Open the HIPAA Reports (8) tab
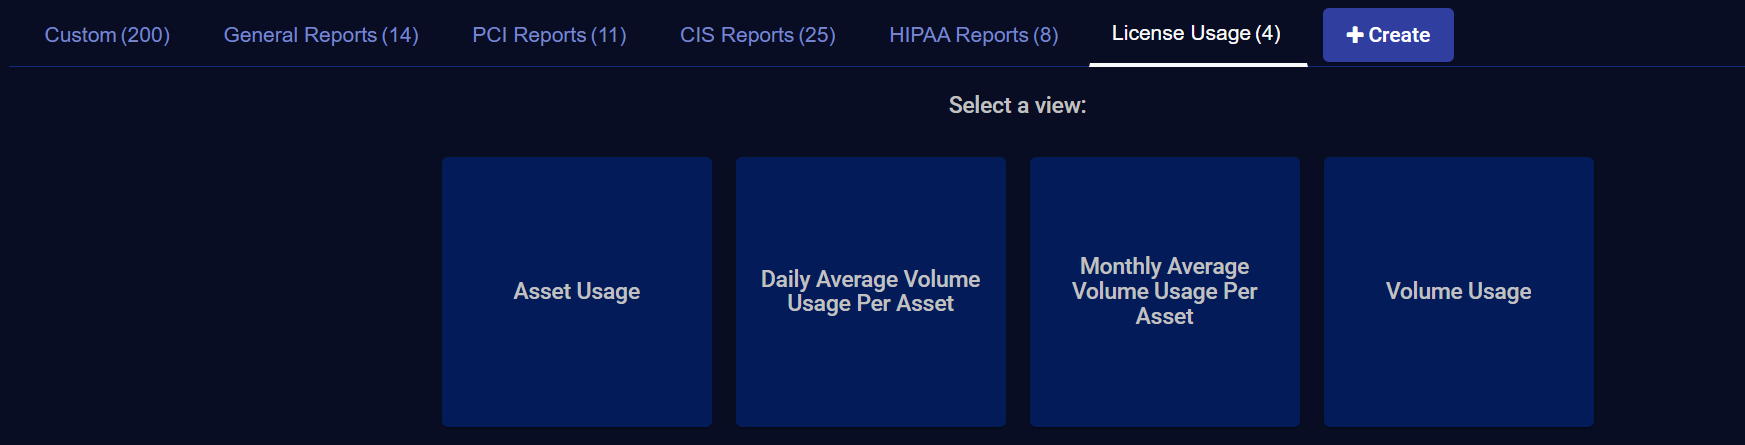Image resolution: width=1745 pixels, height=445 pixels. click(x=973, y=35)
